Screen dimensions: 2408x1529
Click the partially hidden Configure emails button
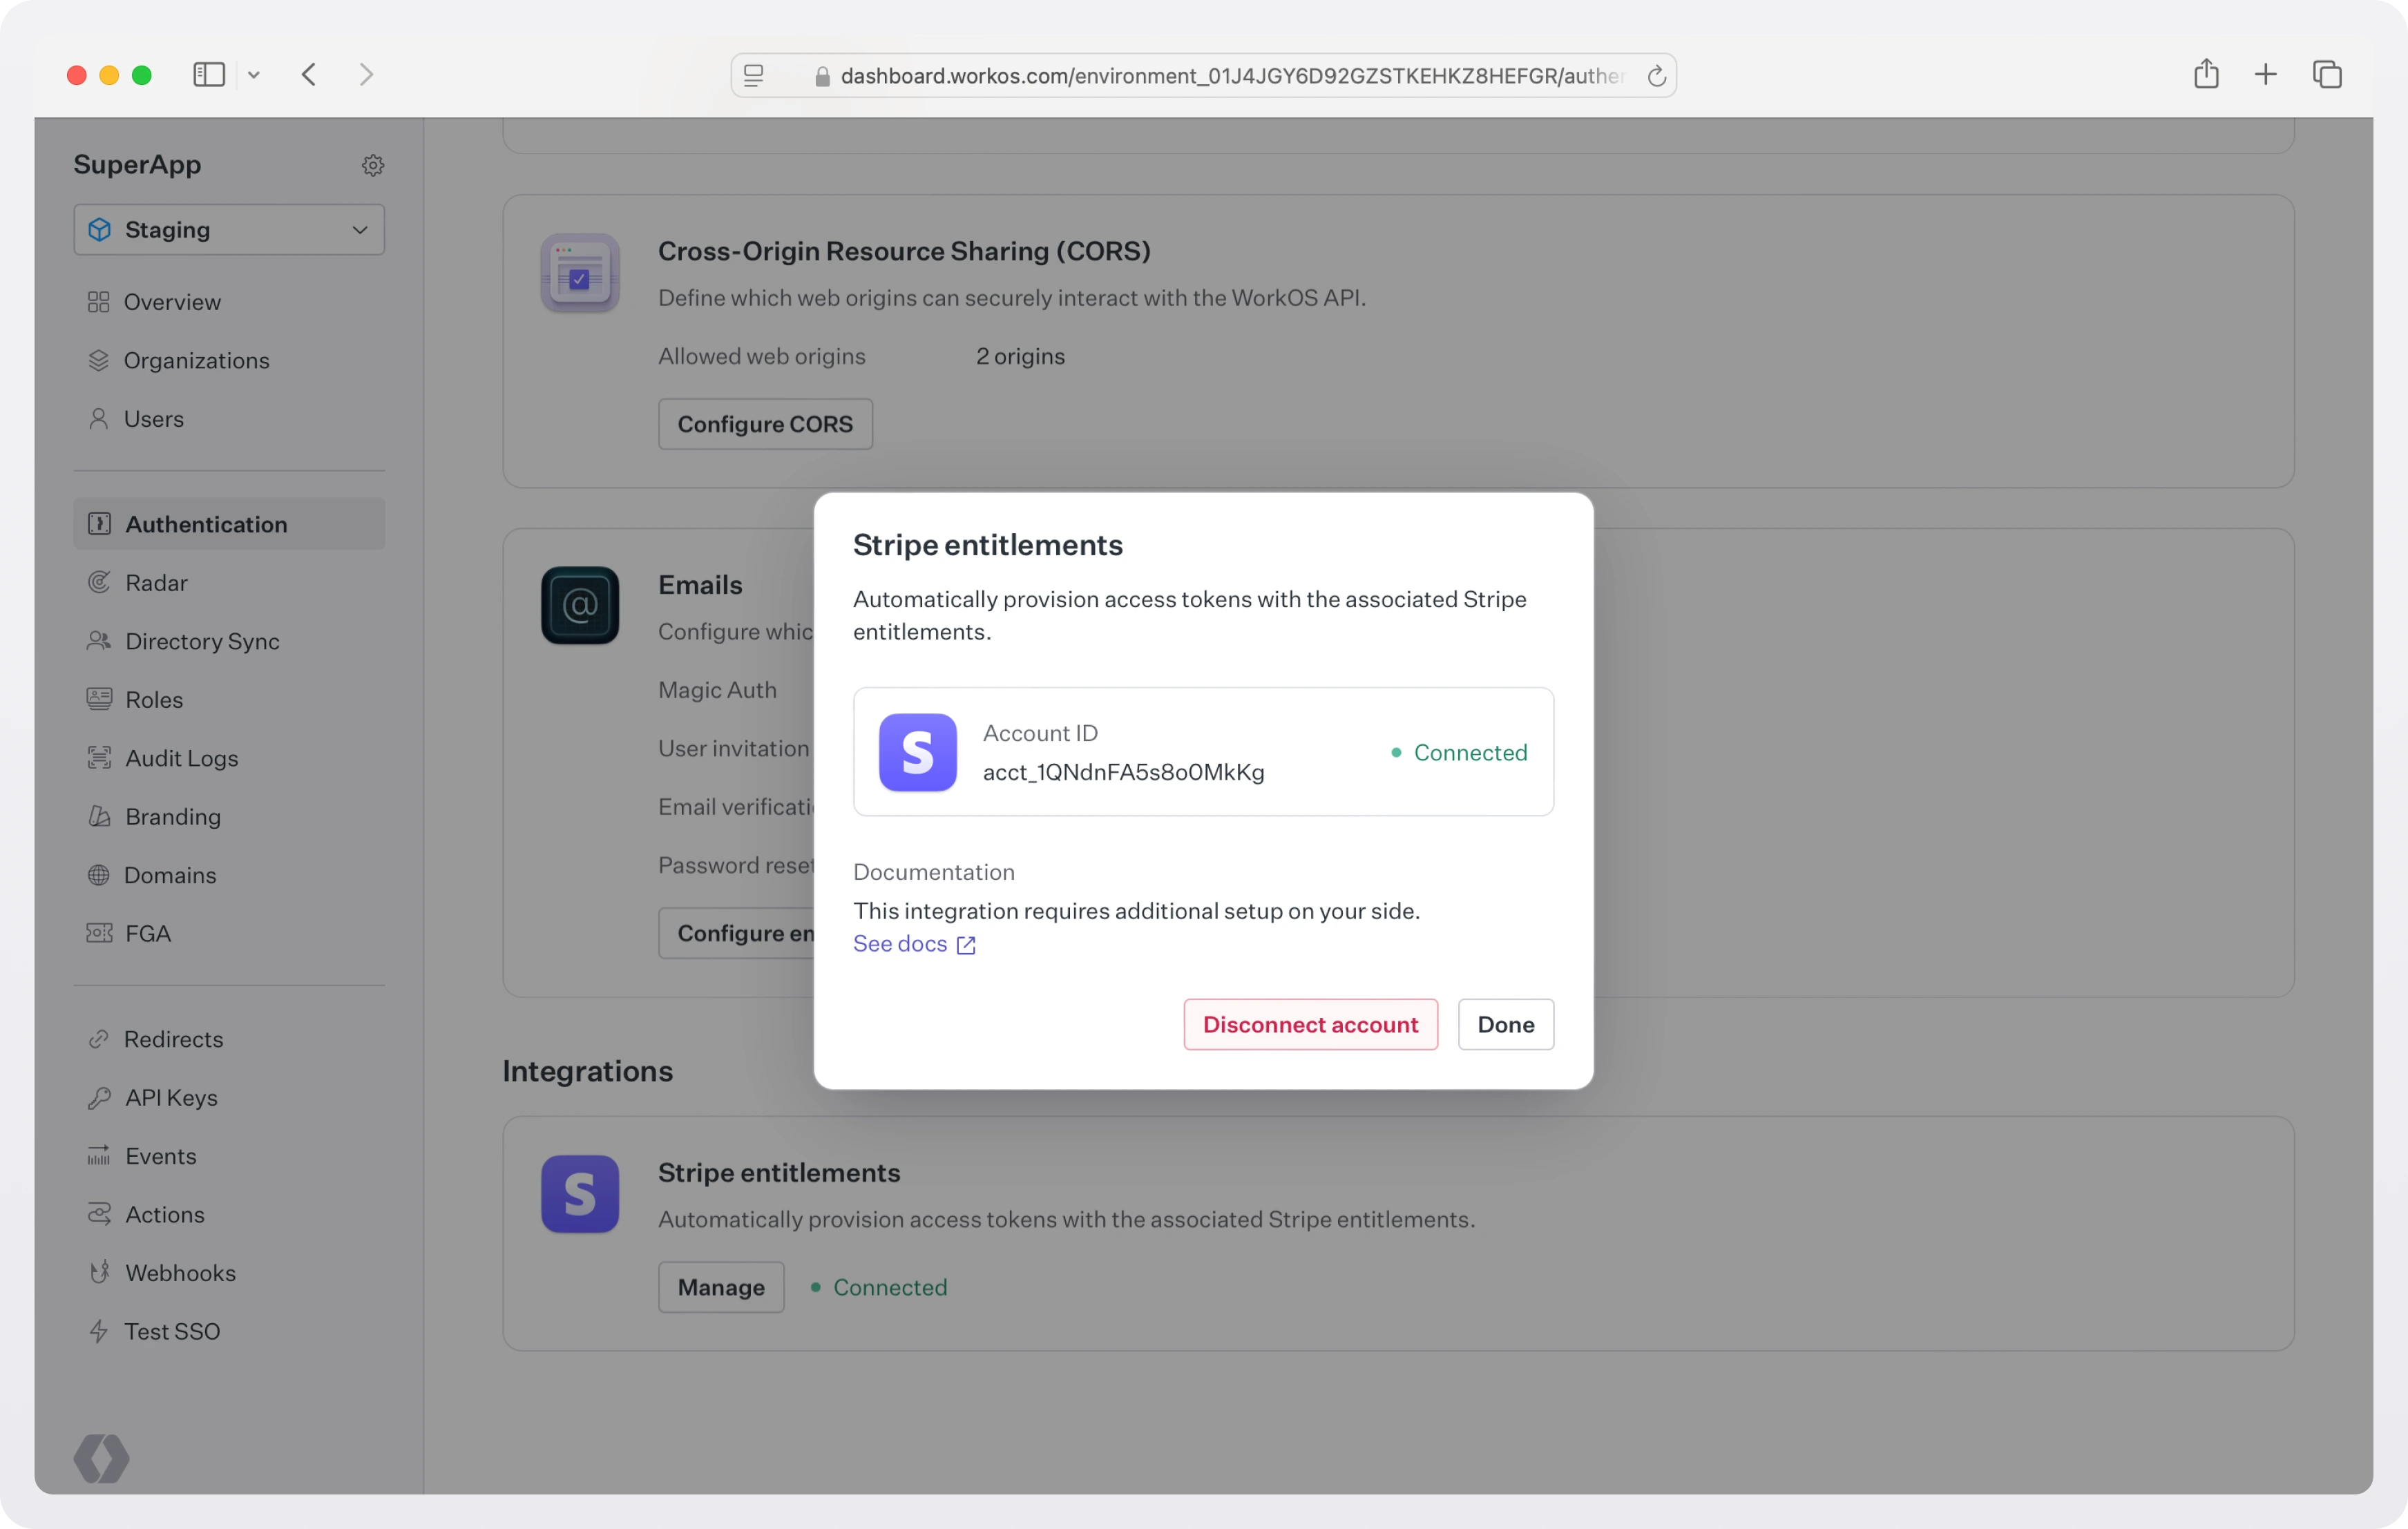tap(737, 933)
